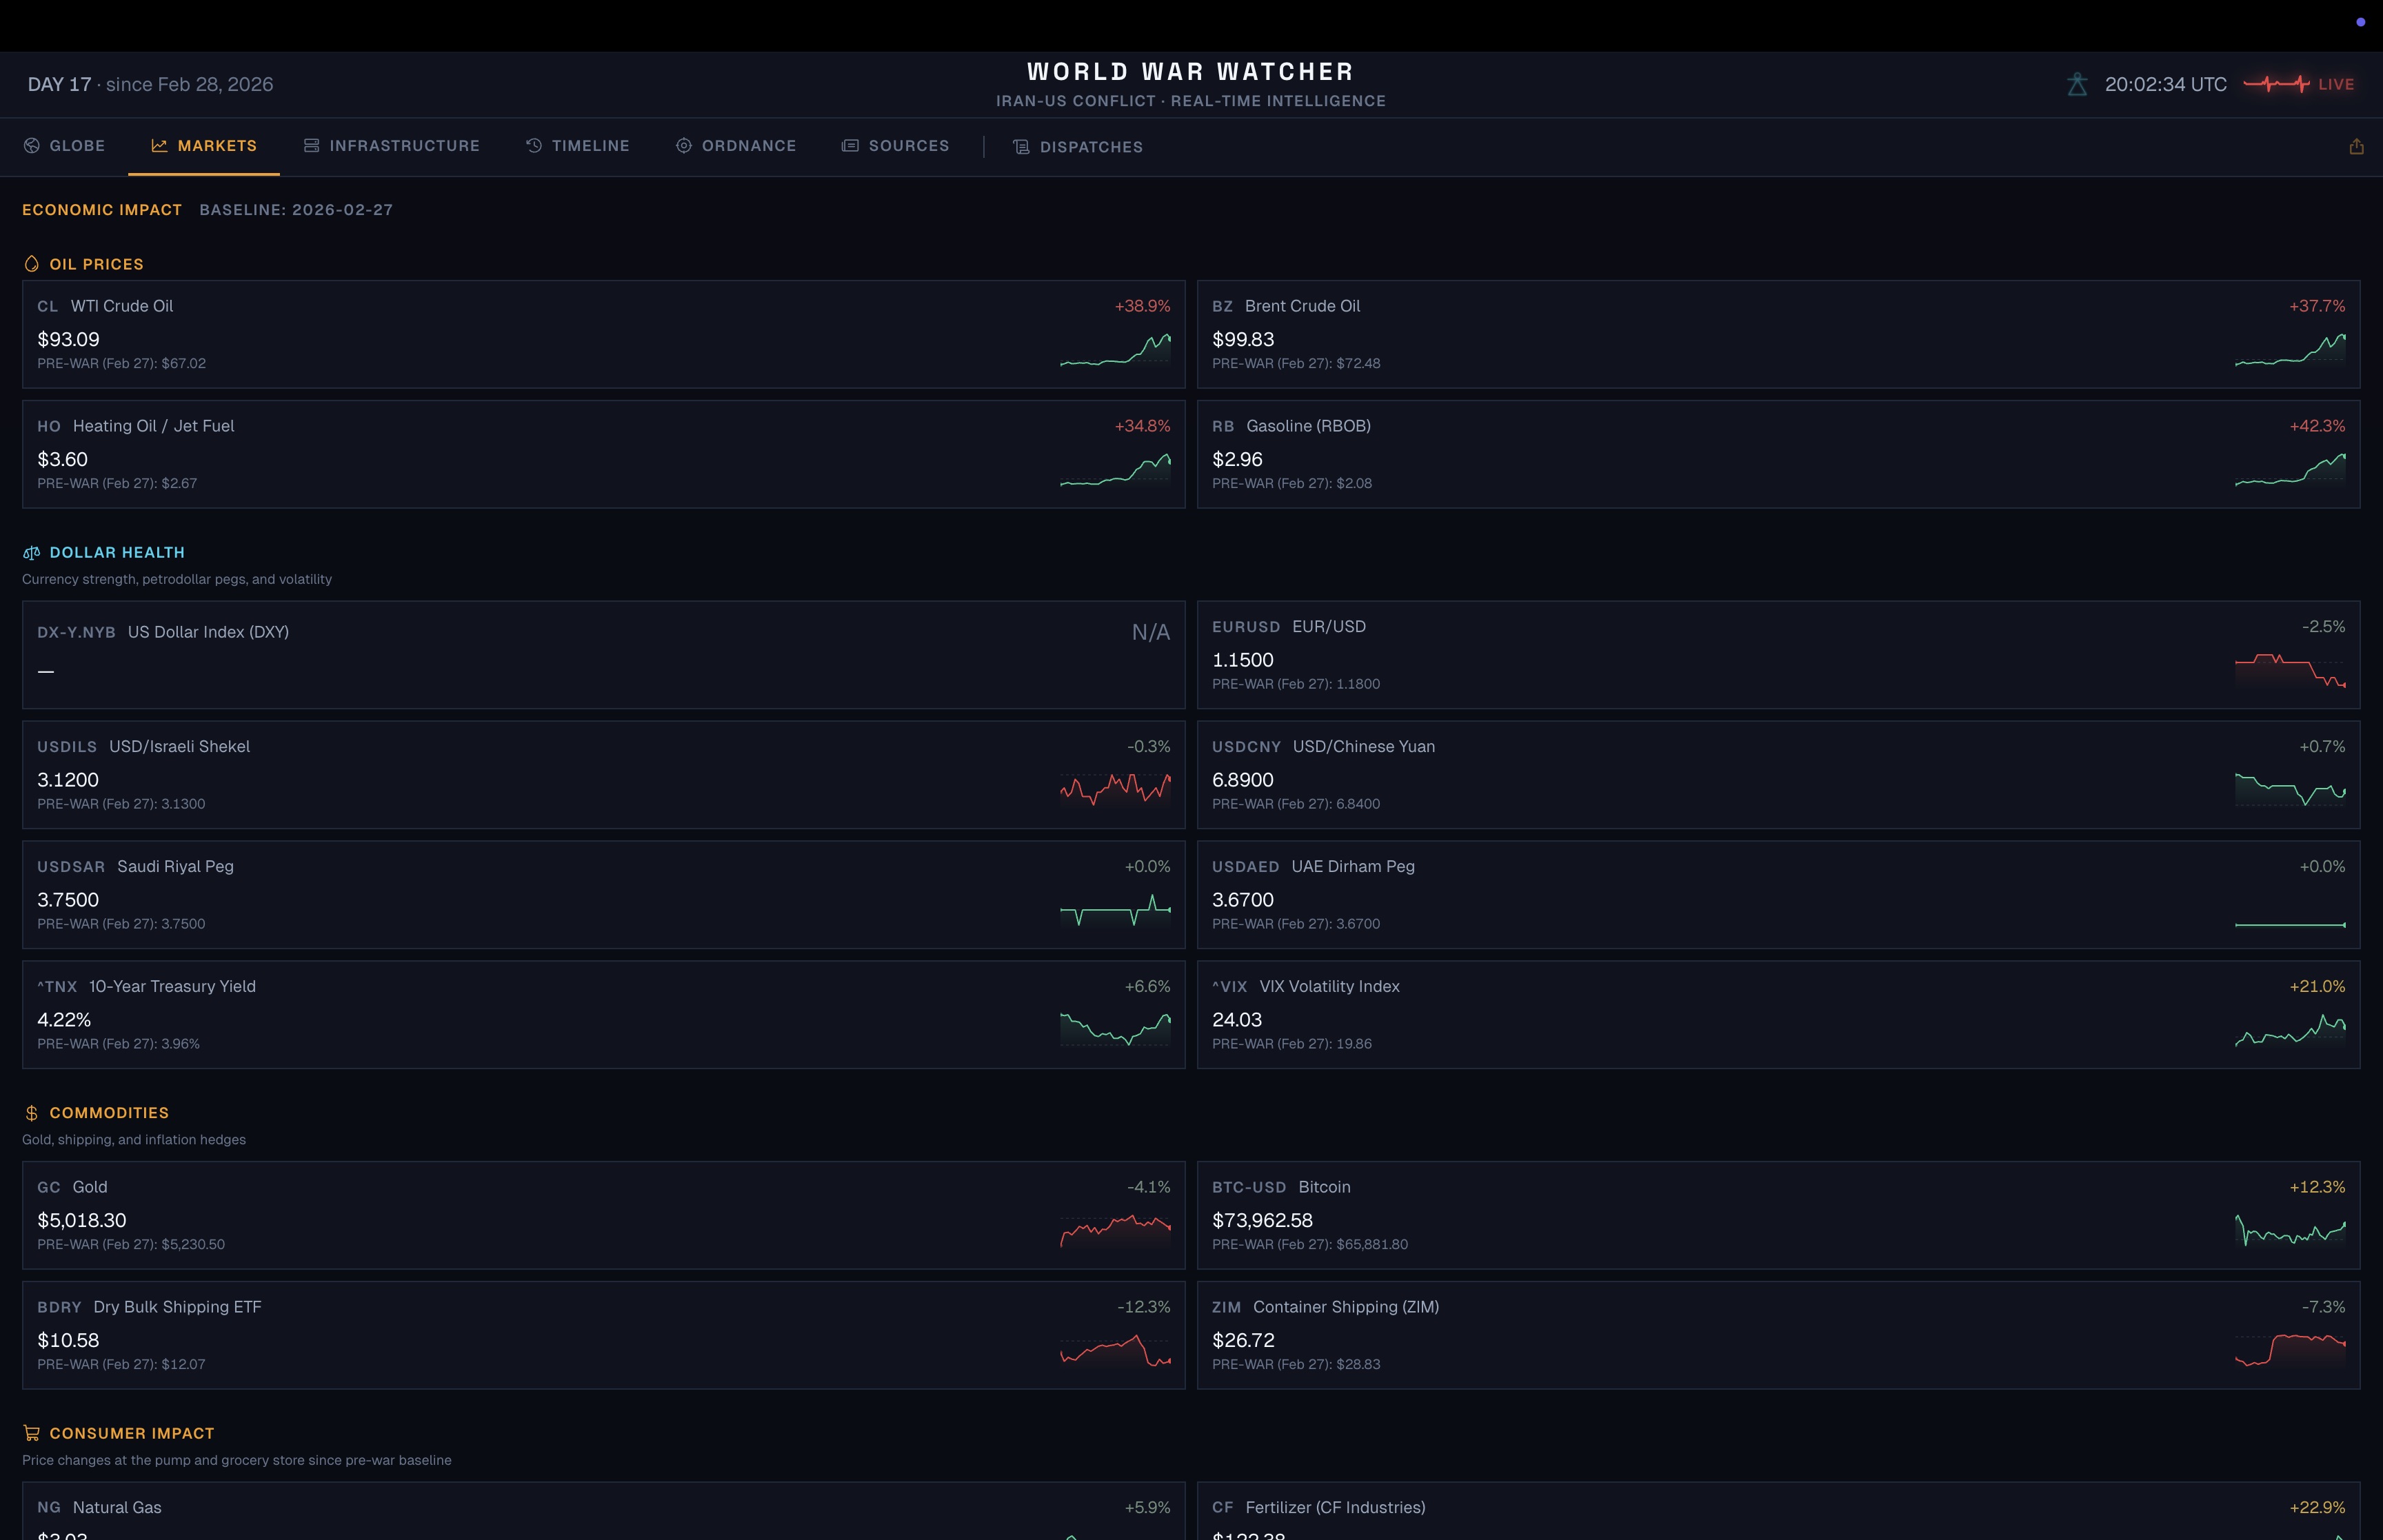The width and height of the screenshot is (2383, 1540).
Task: Click the dollar sign icon beside Commodities
Action: (x=31, y=1113)
